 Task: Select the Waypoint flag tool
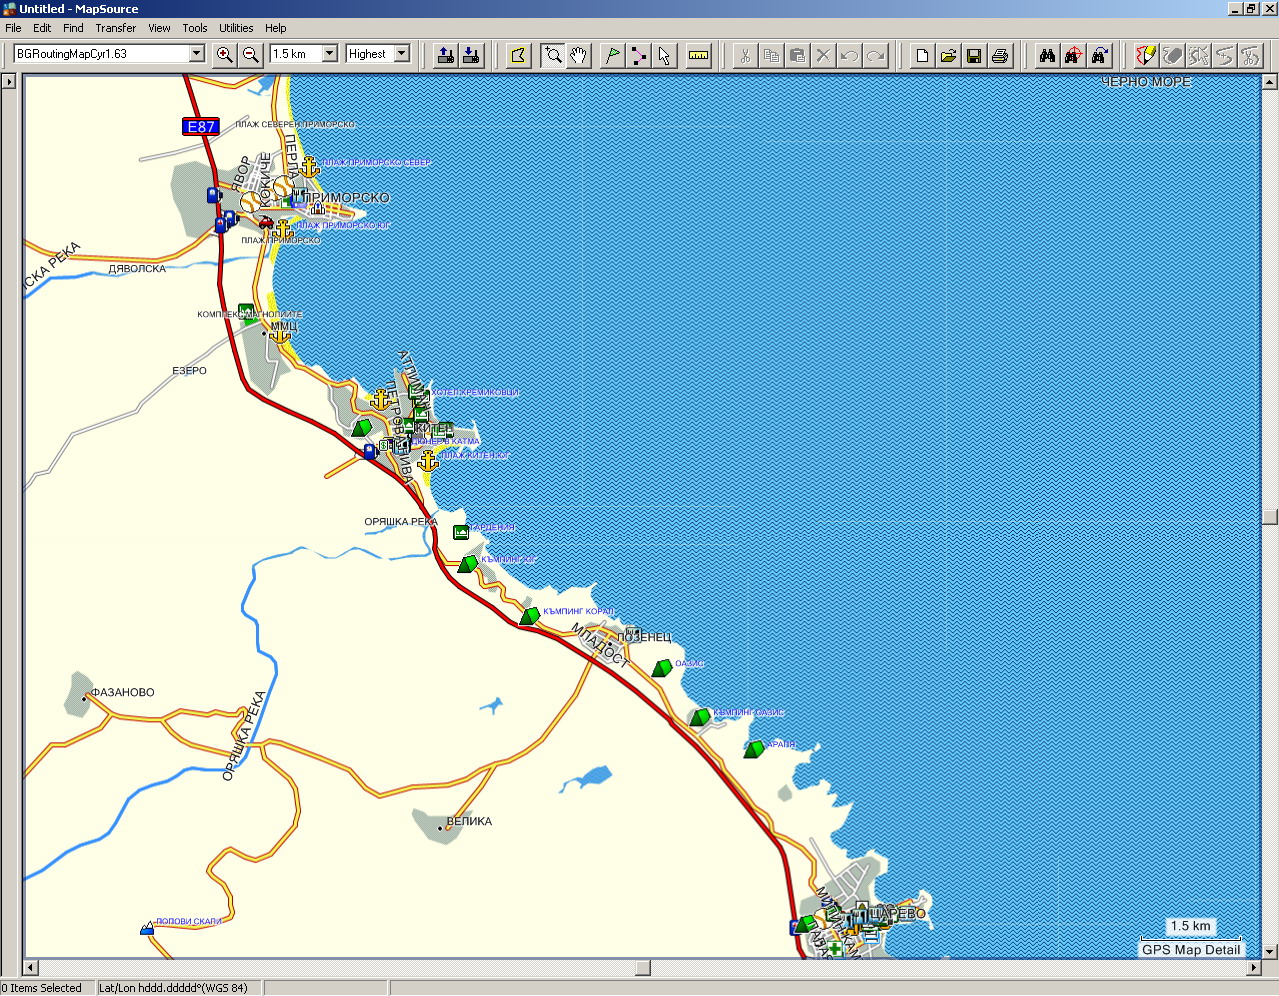pos(612,55)
